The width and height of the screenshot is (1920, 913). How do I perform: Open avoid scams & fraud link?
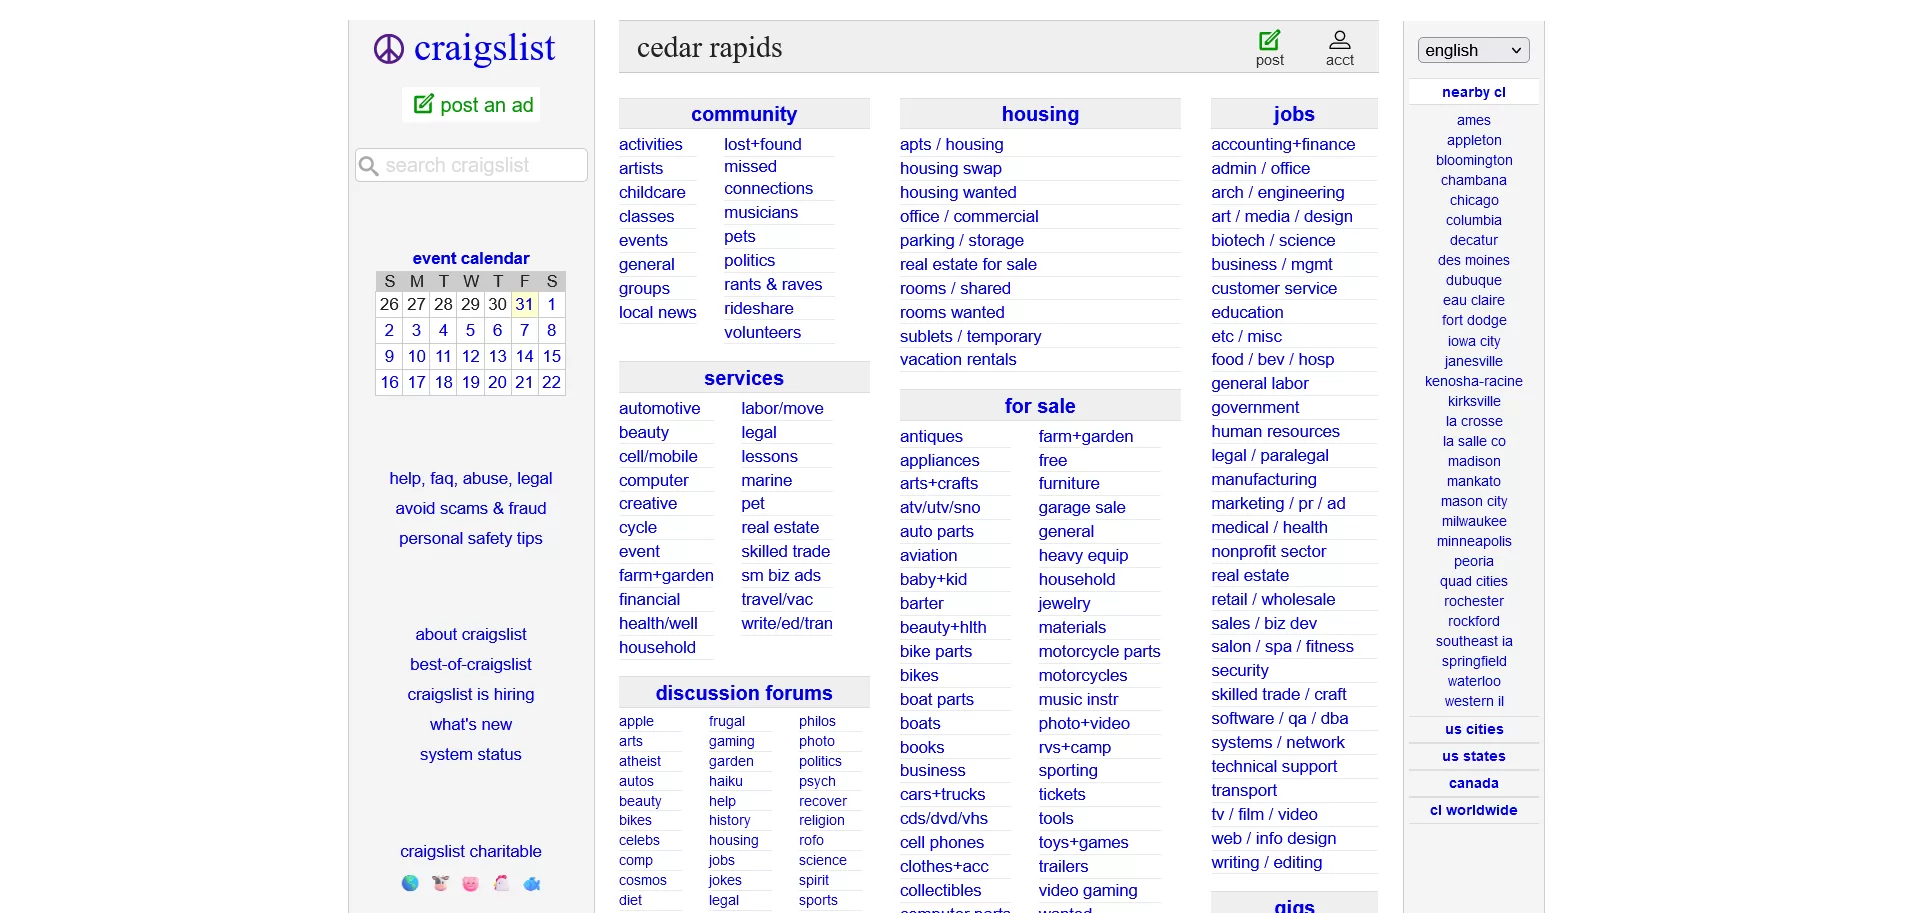(471, 508)
